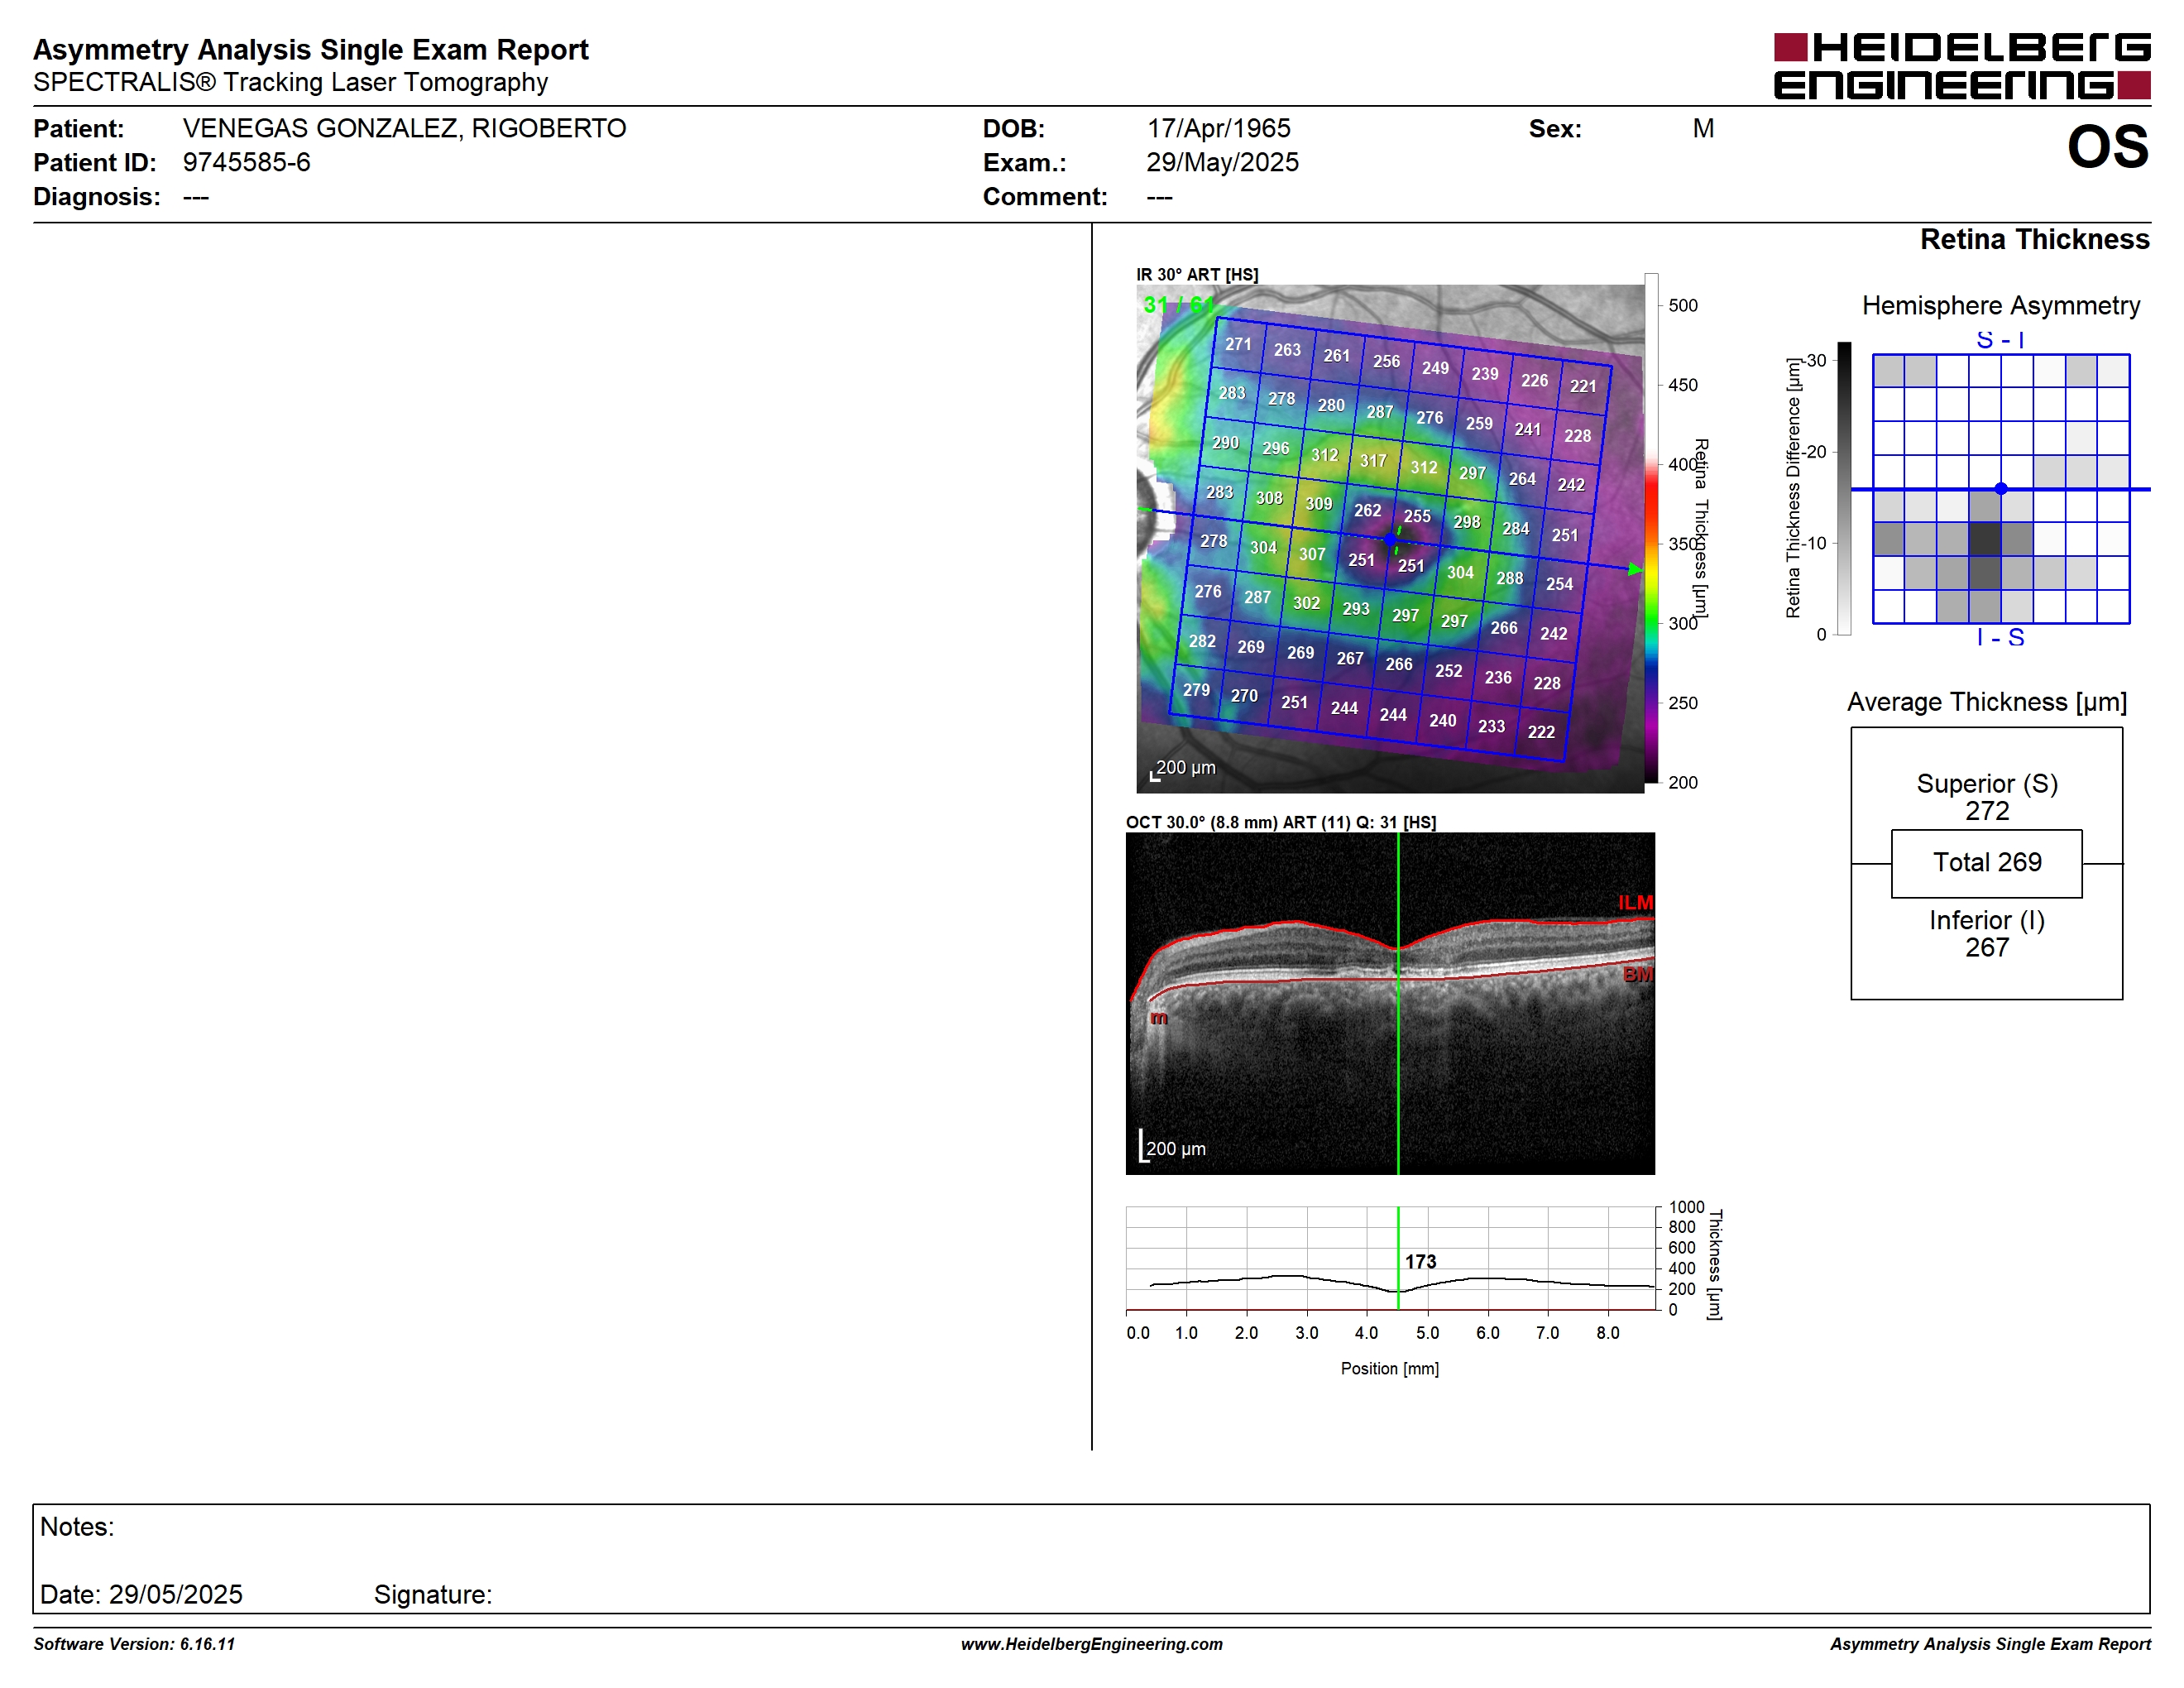Viewport: 2184px width, 1688px height.
Task: Click the OS eye indicator label
Action: coord(2107,147)
